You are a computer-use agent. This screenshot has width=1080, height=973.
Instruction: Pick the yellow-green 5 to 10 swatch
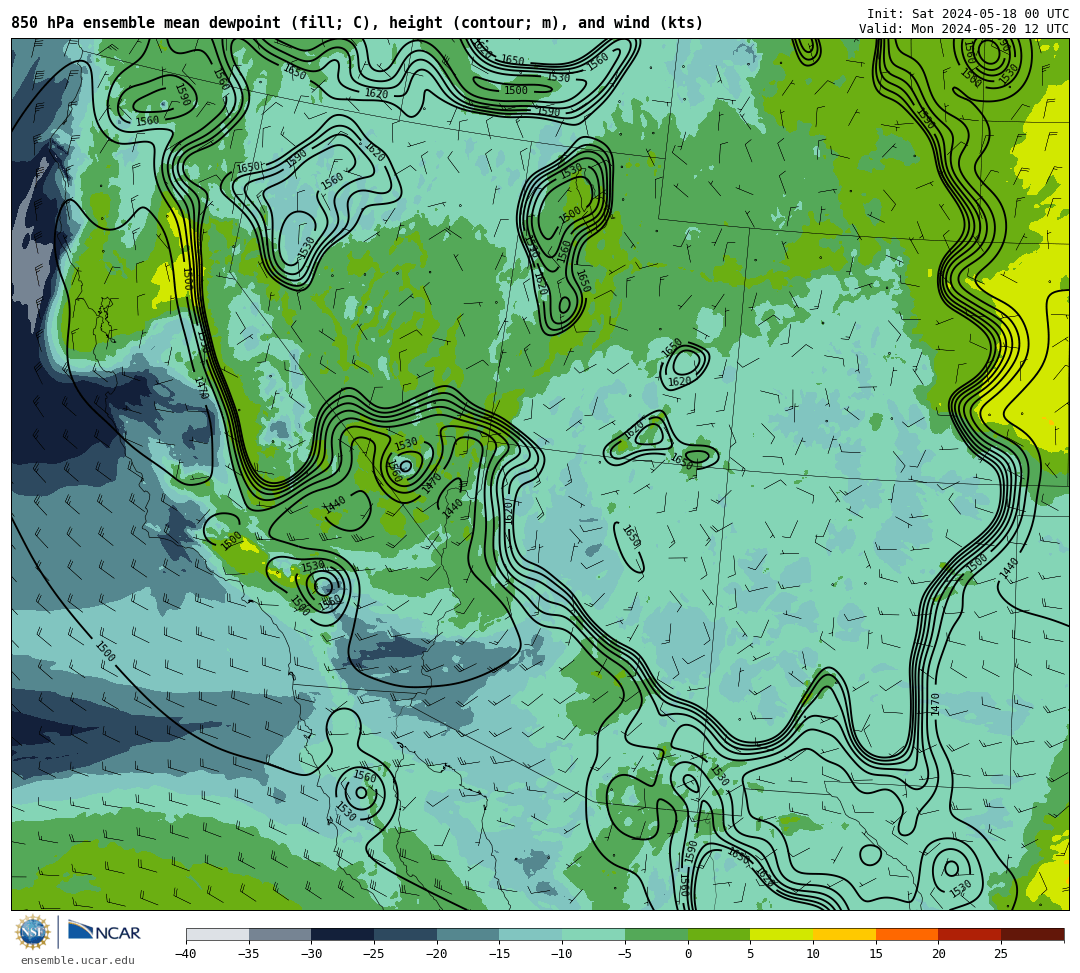(782, 934)
